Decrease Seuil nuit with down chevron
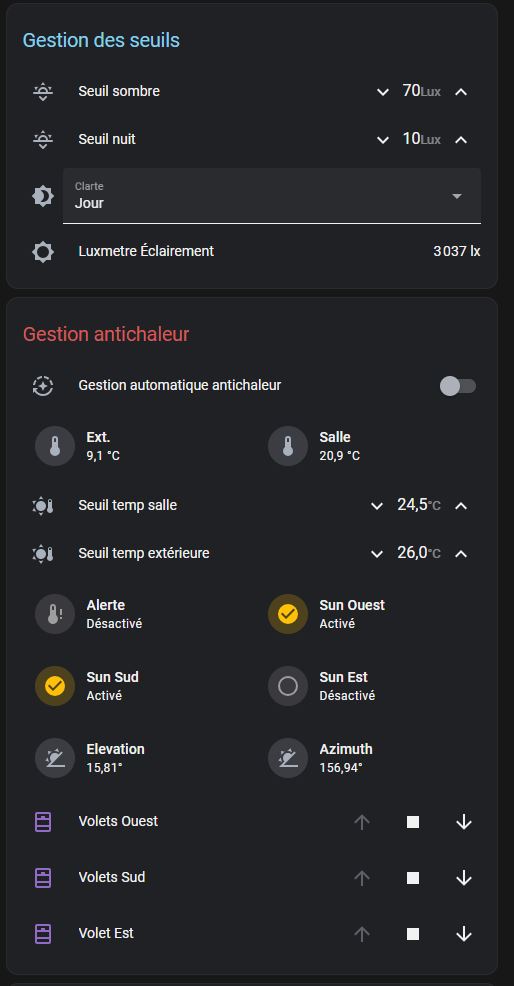514x986 pixels. [383, 140]
